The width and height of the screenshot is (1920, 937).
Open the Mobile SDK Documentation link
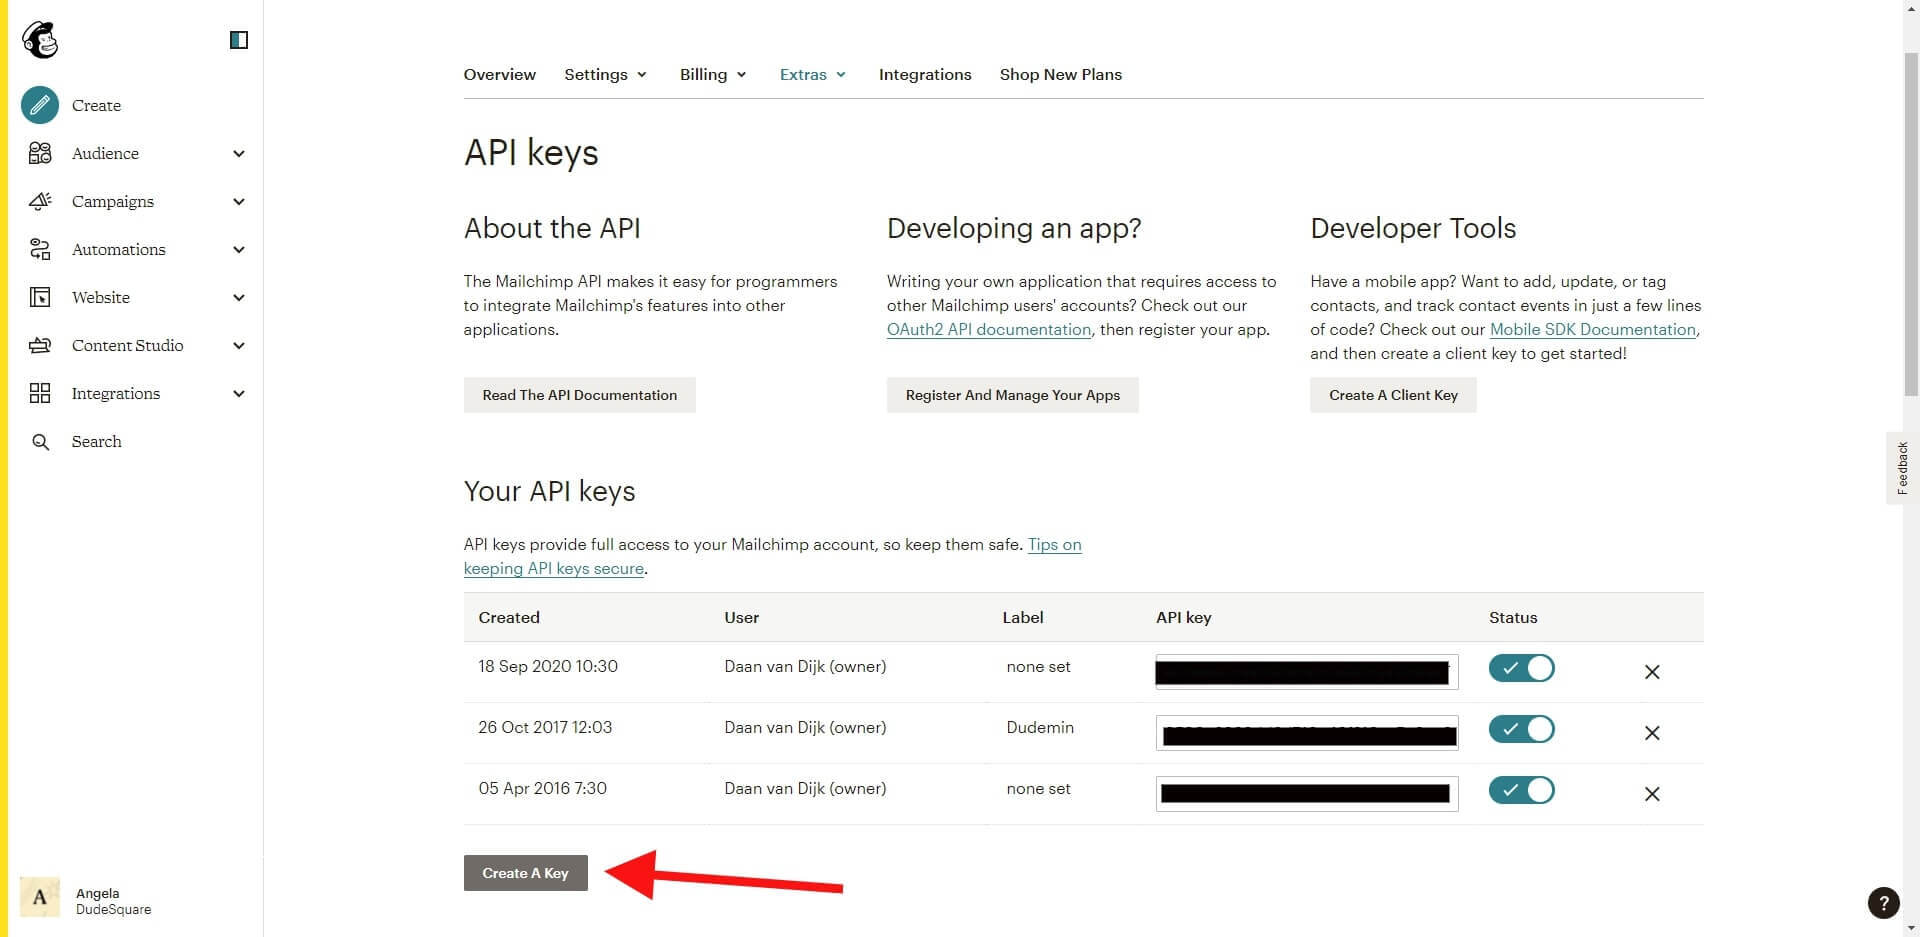coord(1593,329)
